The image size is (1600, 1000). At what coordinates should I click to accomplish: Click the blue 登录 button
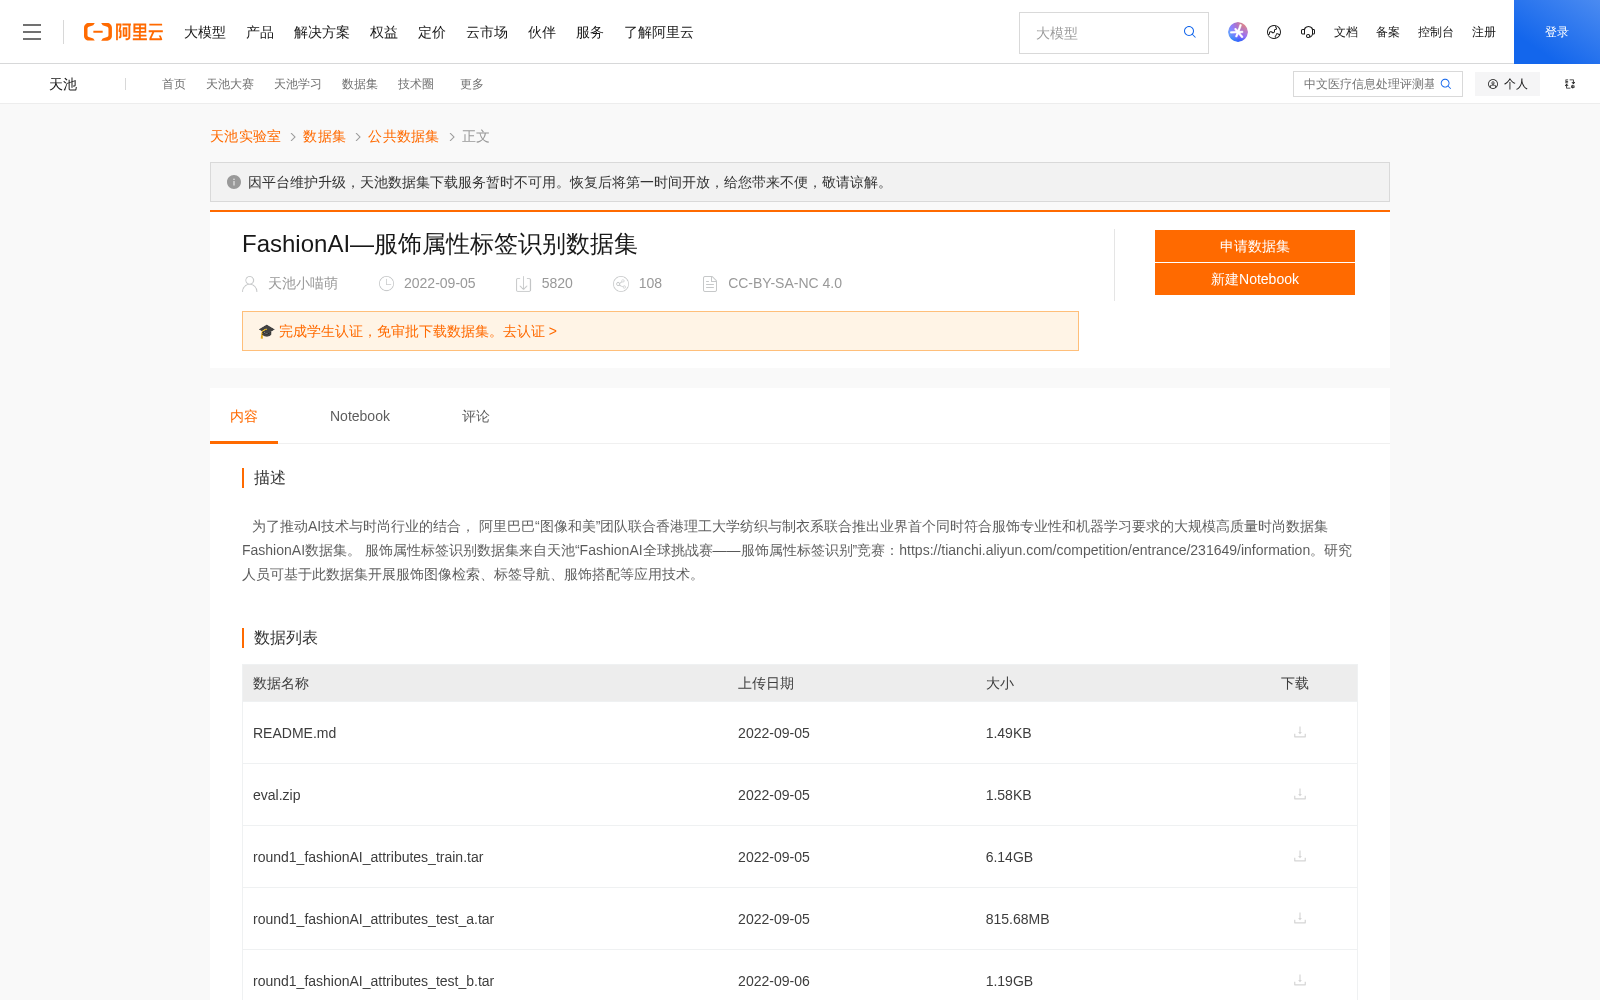(x=1557, y=32)
